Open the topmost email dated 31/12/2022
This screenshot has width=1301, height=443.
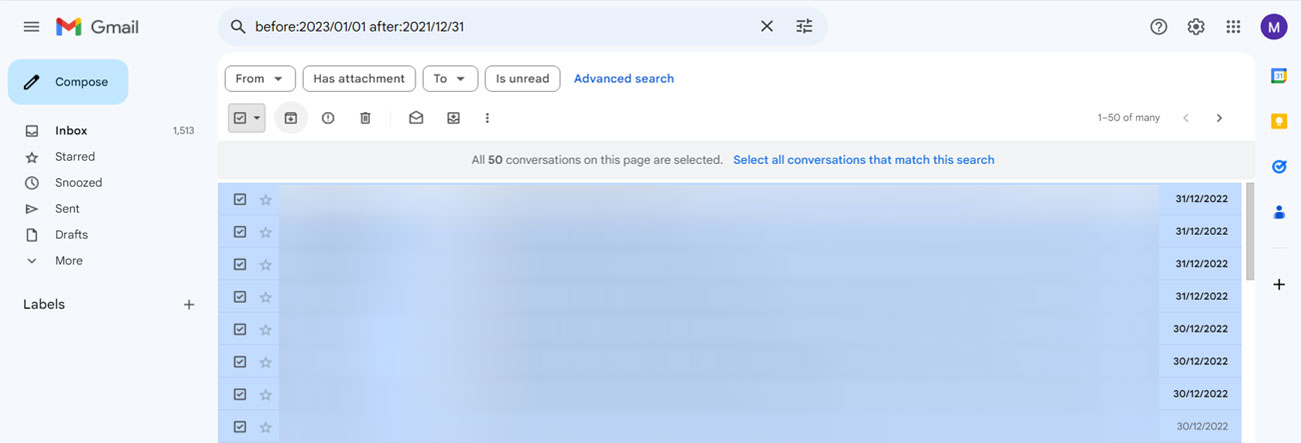click(x=729, y=199)
